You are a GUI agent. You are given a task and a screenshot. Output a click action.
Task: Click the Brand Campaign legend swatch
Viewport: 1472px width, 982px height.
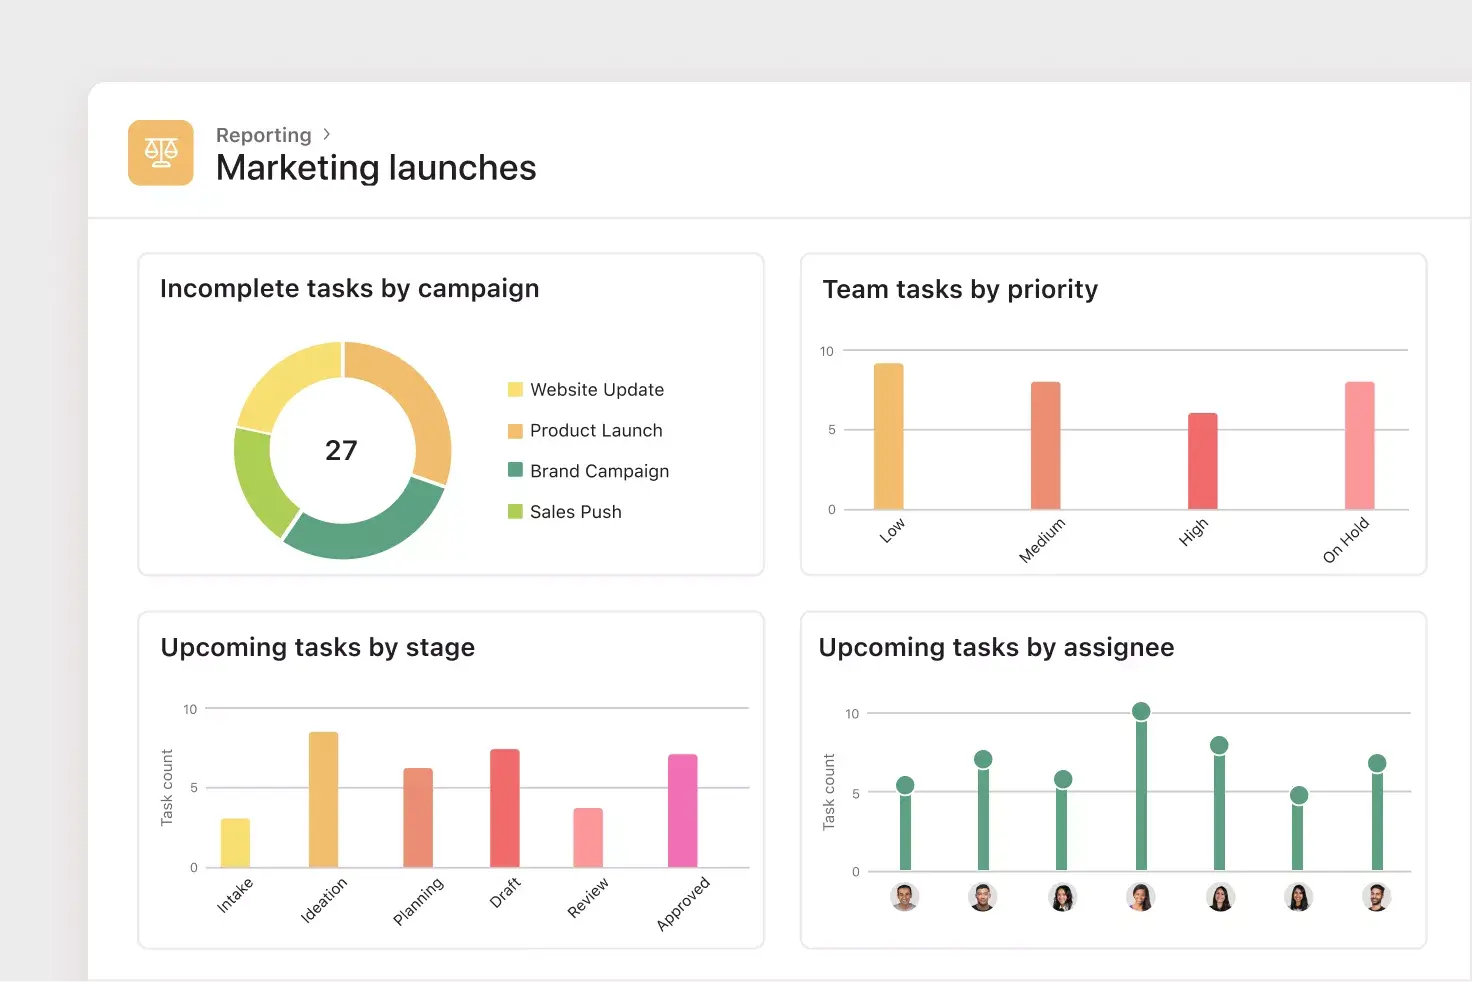[x=514, y=470]
